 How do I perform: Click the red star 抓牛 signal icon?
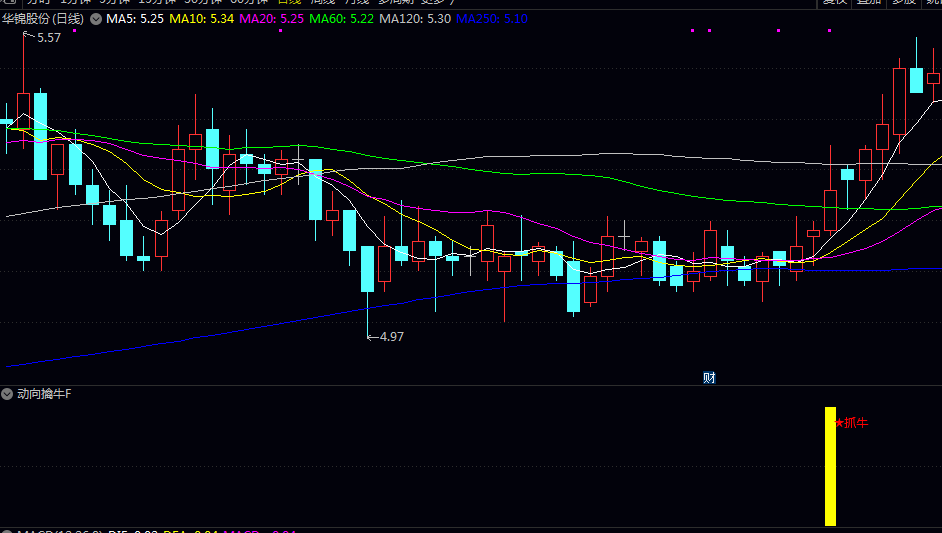click(x=839, y=423)
